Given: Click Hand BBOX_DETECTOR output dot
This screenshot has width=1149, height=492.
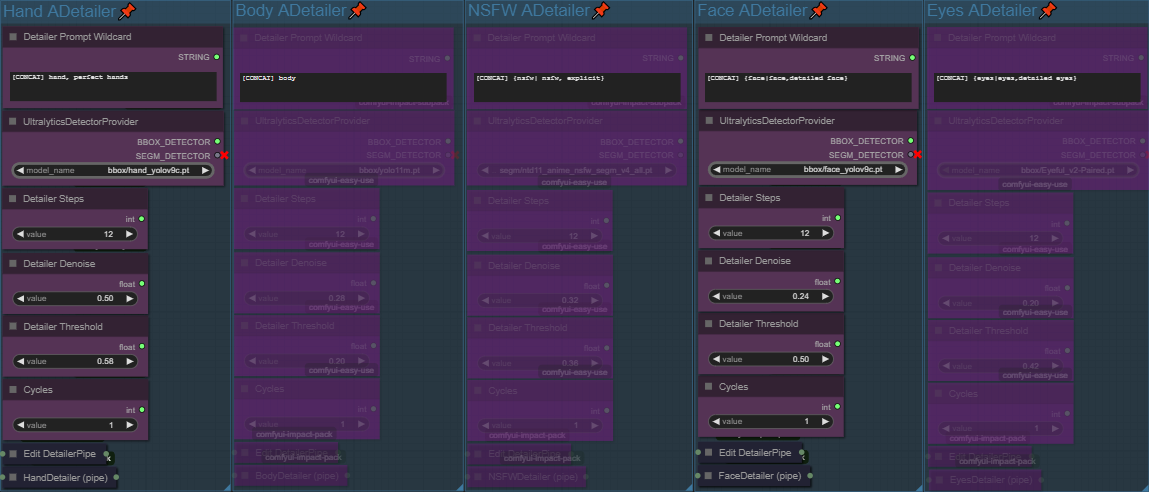Looking at the screenshot, I should point(217,142).
